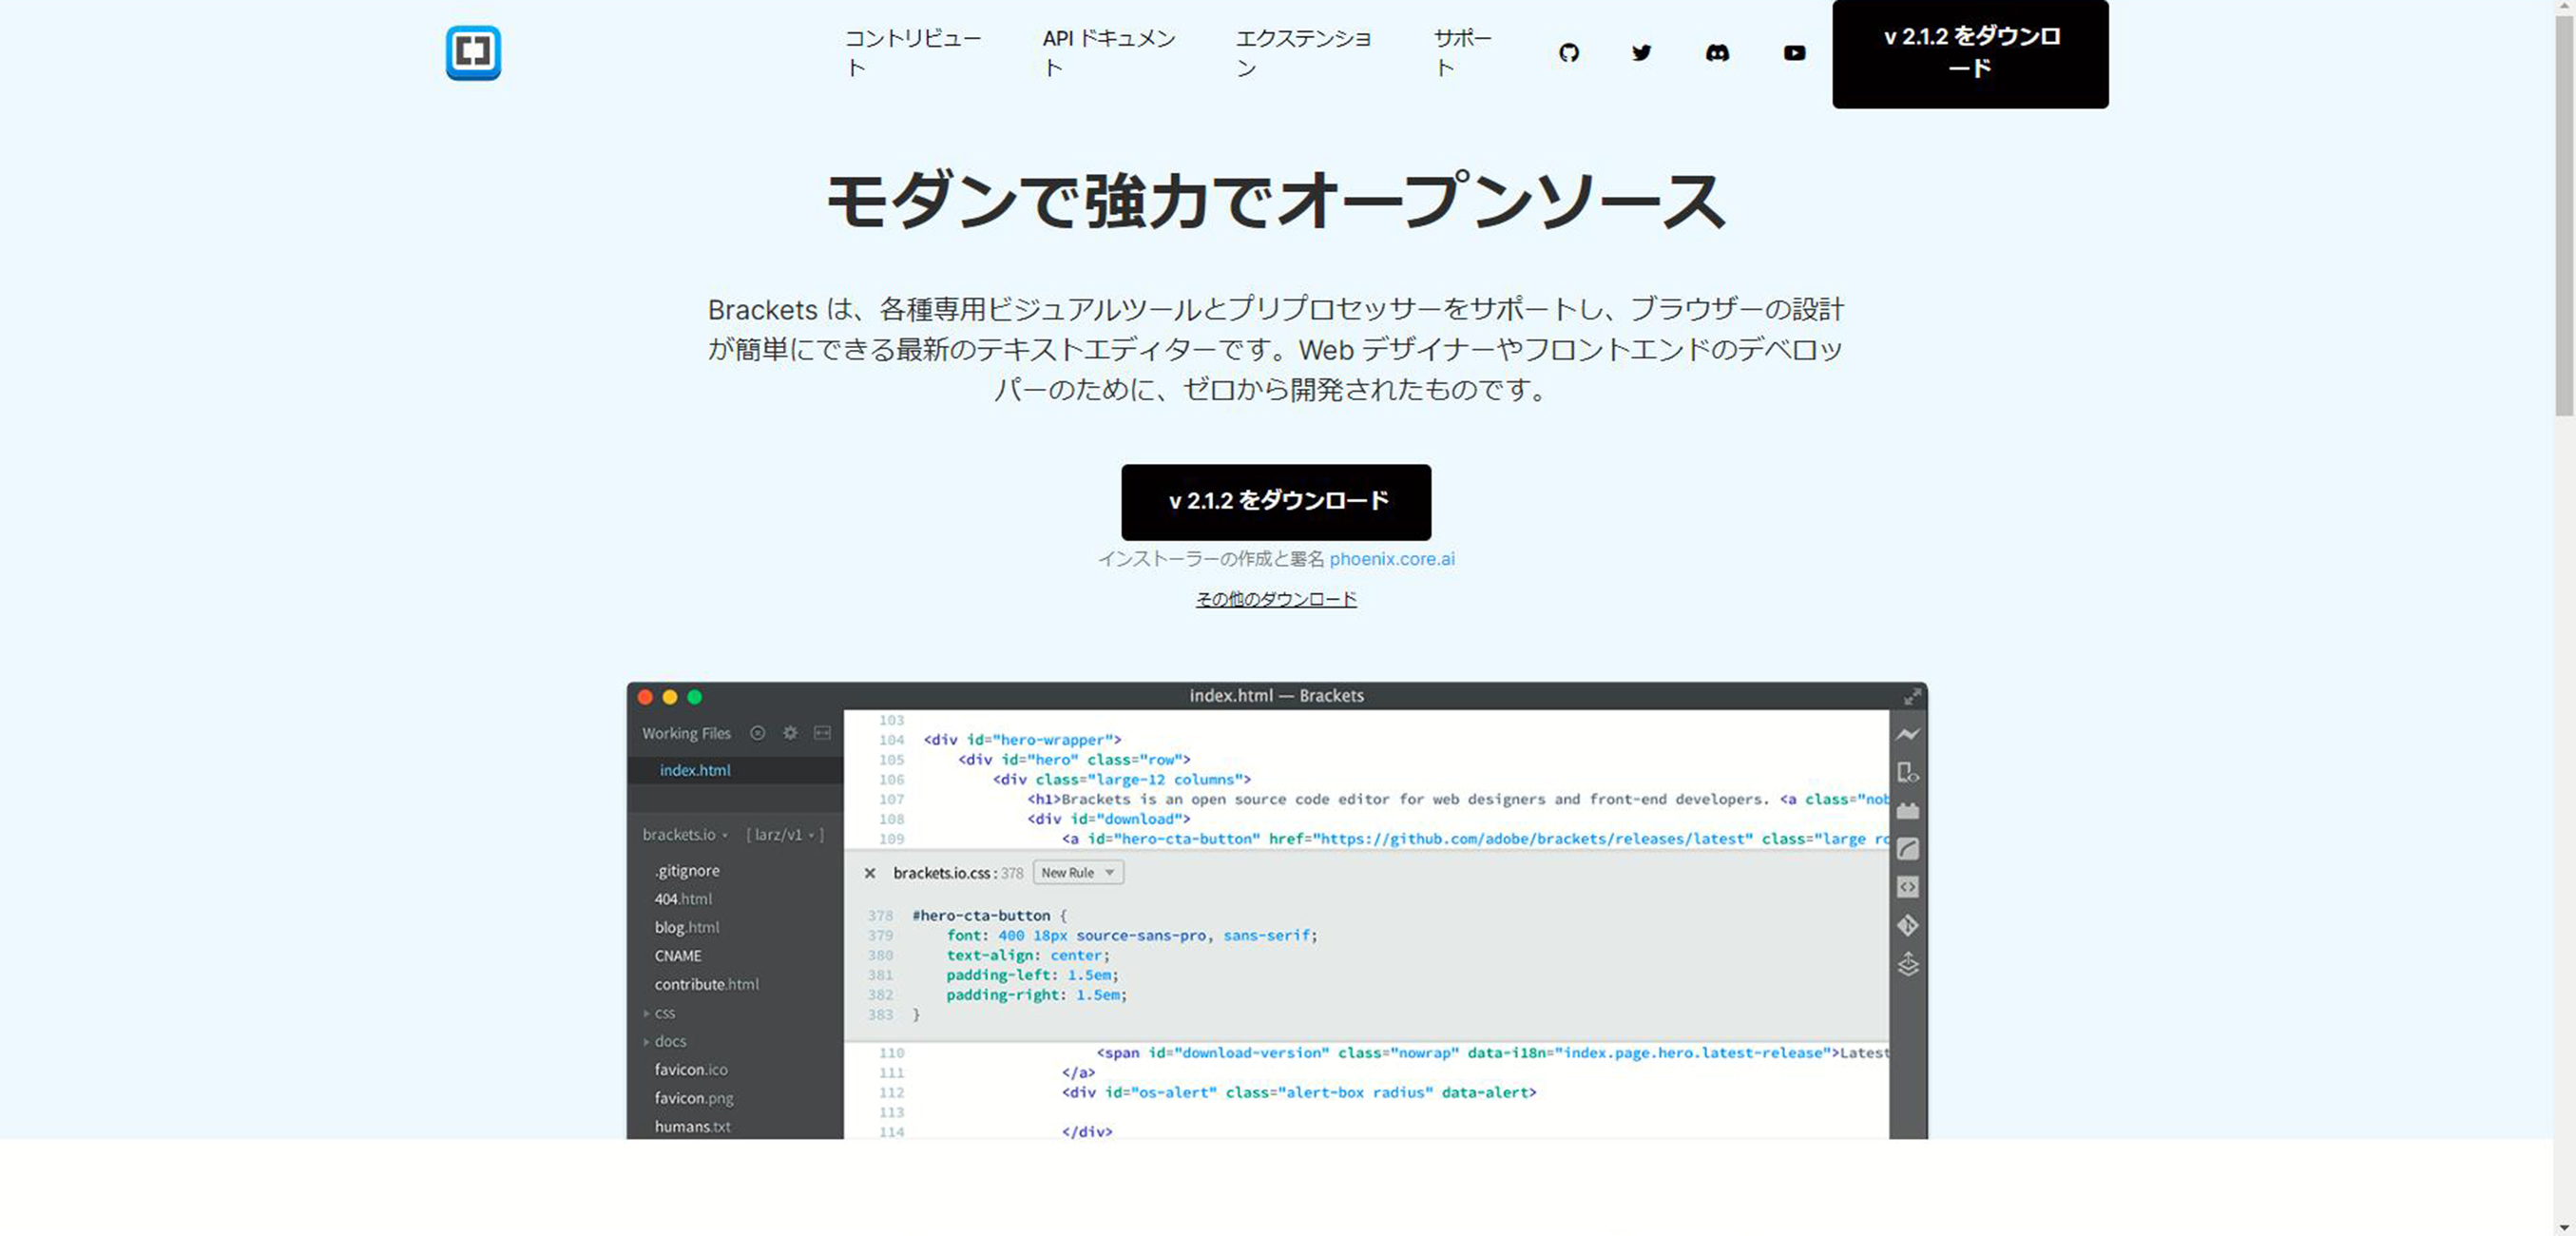Toggle the code panel </> icon in the sidebar

coord(1909,887)
